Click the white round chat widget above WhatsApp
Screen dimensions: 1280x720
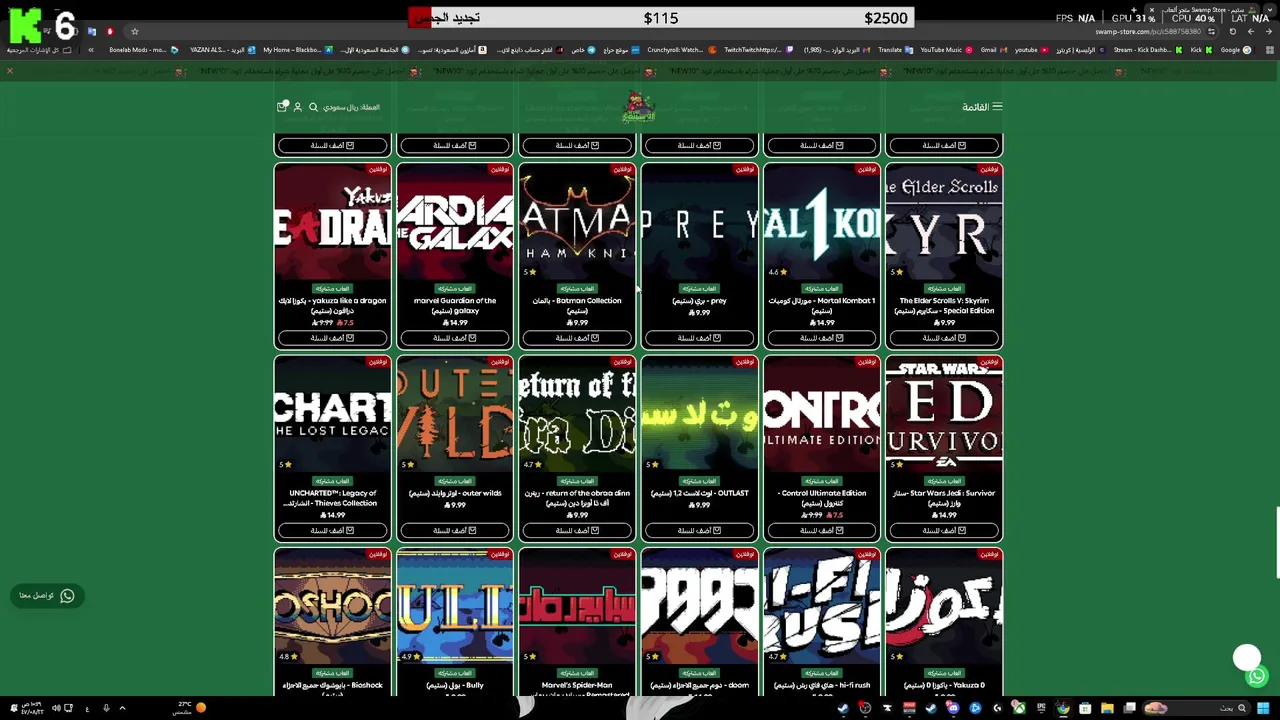click(1246, 657)
